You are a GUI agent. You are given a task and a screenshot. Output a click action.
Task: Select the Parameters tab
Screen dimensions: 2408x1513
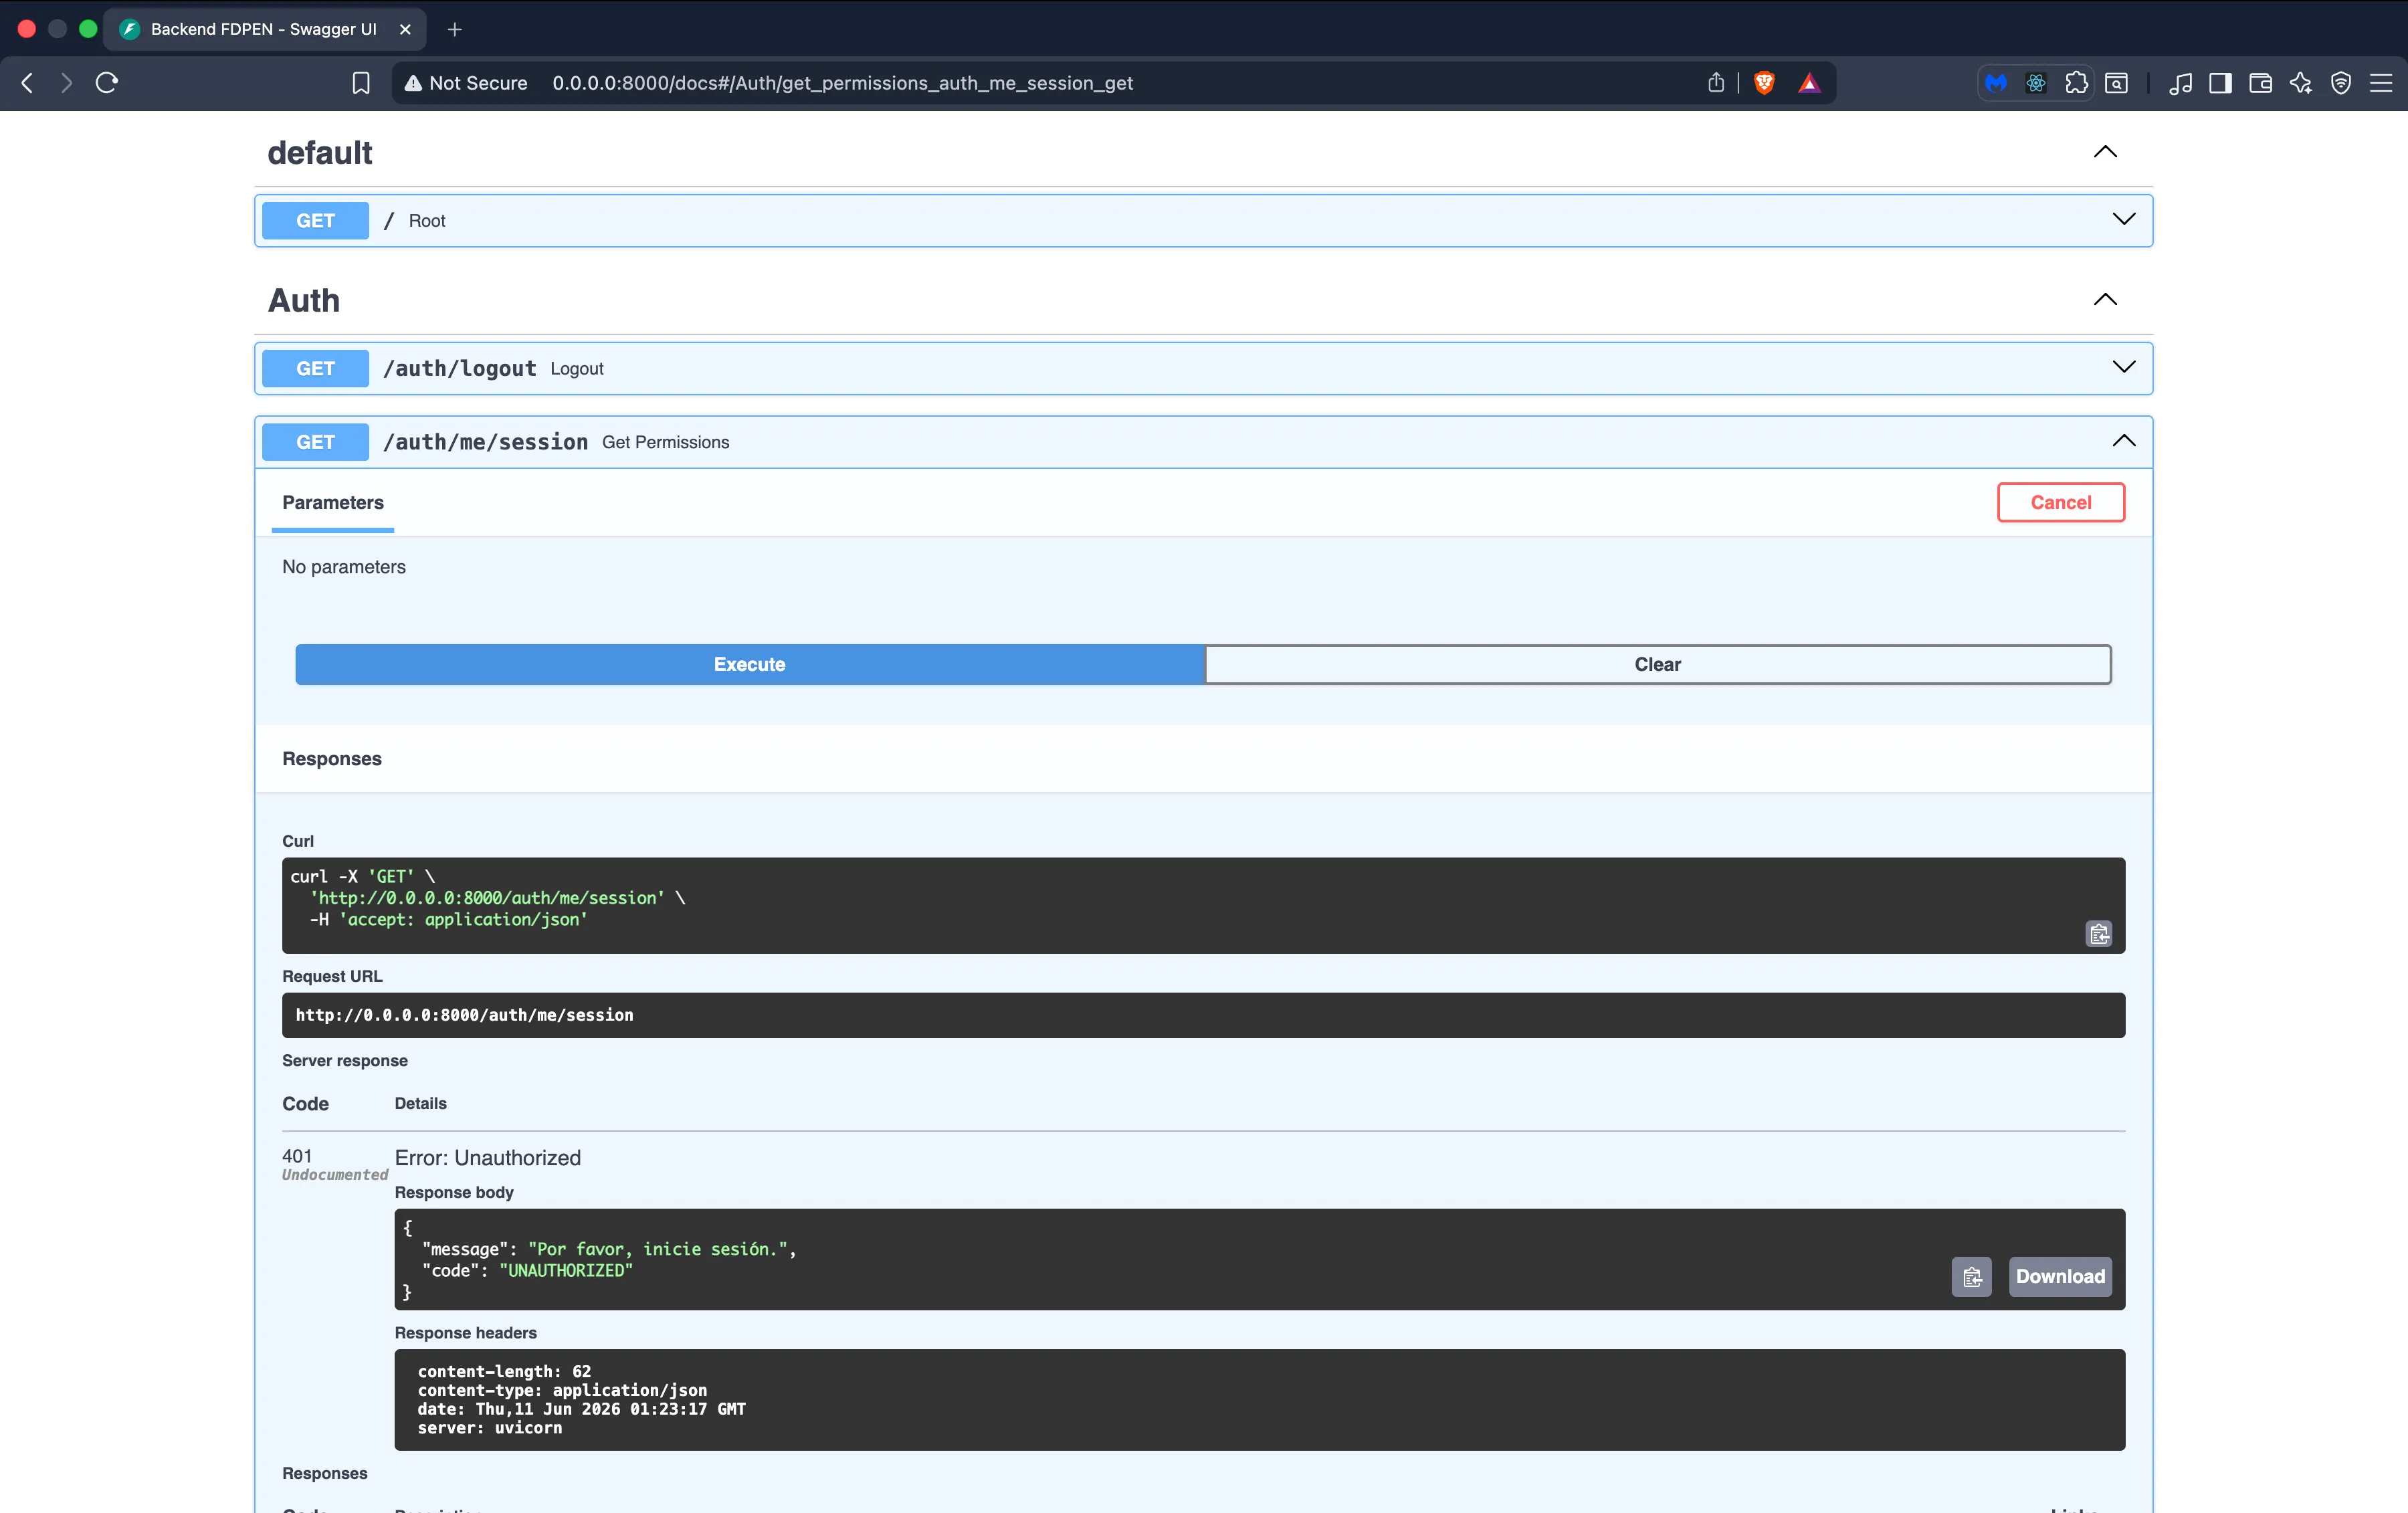(332, 503)
